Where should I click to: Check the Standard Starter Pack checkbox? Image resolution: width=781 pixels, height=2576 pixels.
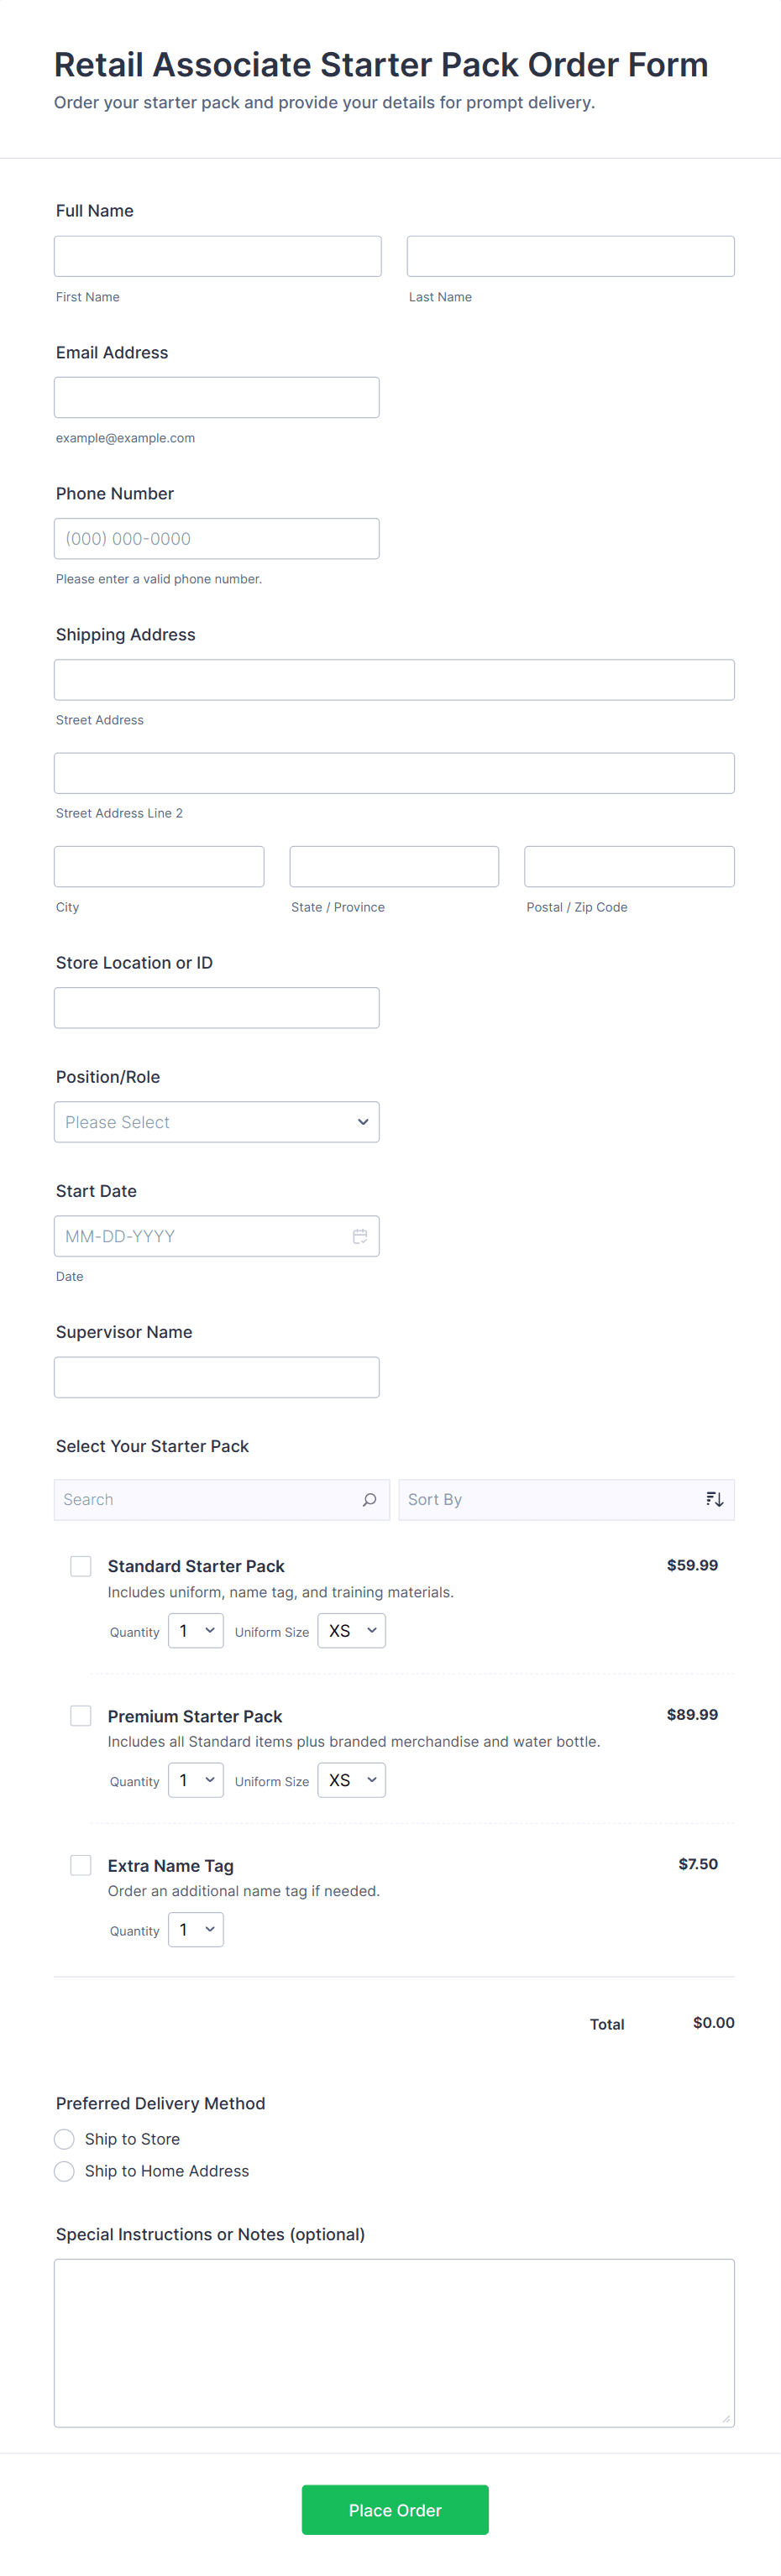[81, 1565]
